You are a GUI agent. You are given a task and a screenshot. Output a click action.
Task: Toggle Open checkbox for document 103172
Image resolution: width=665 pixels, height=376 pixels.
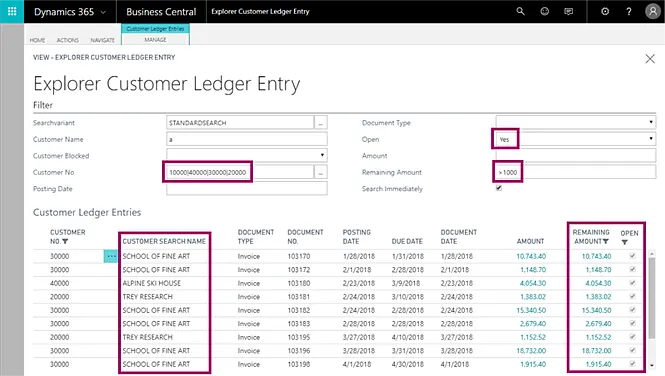click(632, 269)
